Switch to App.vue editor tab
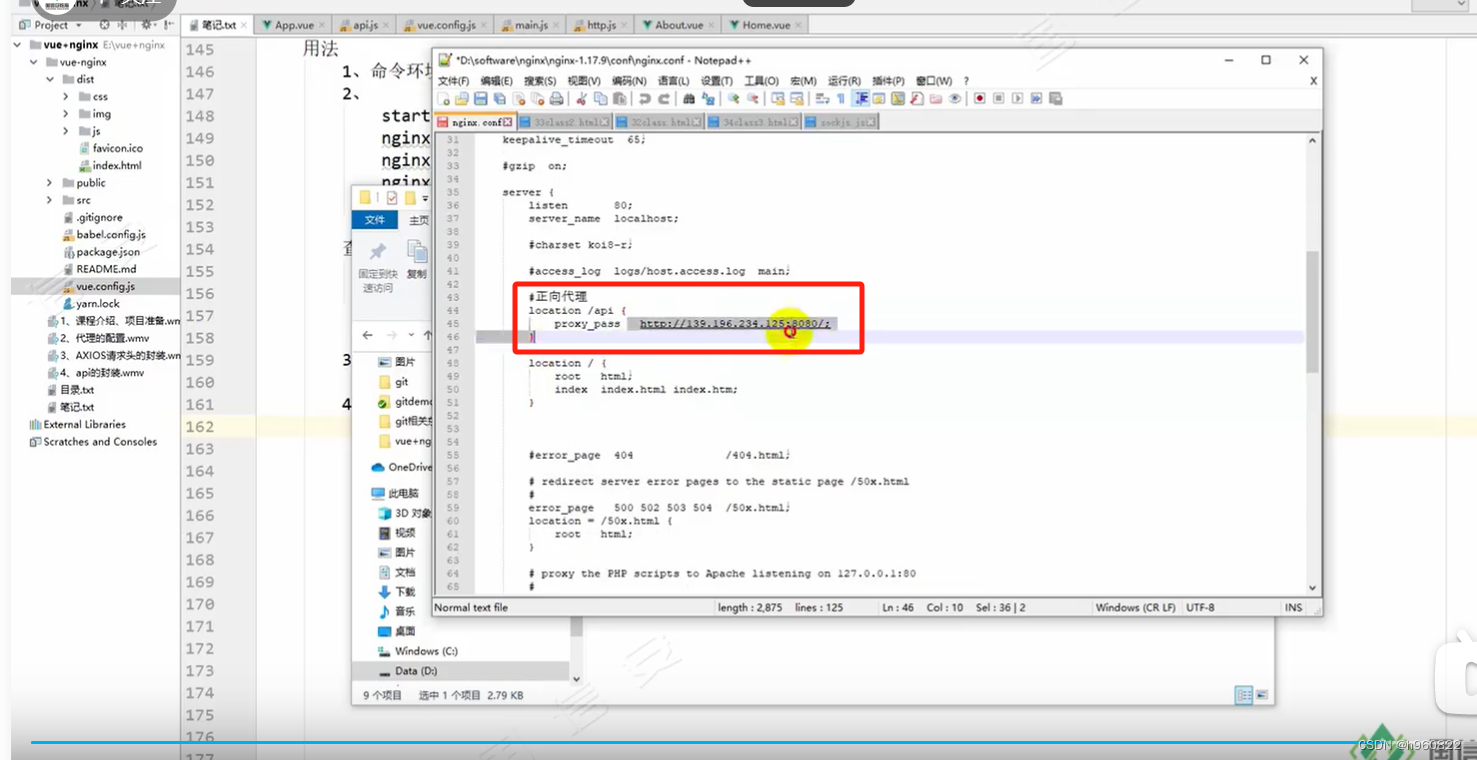 [289, 25]
